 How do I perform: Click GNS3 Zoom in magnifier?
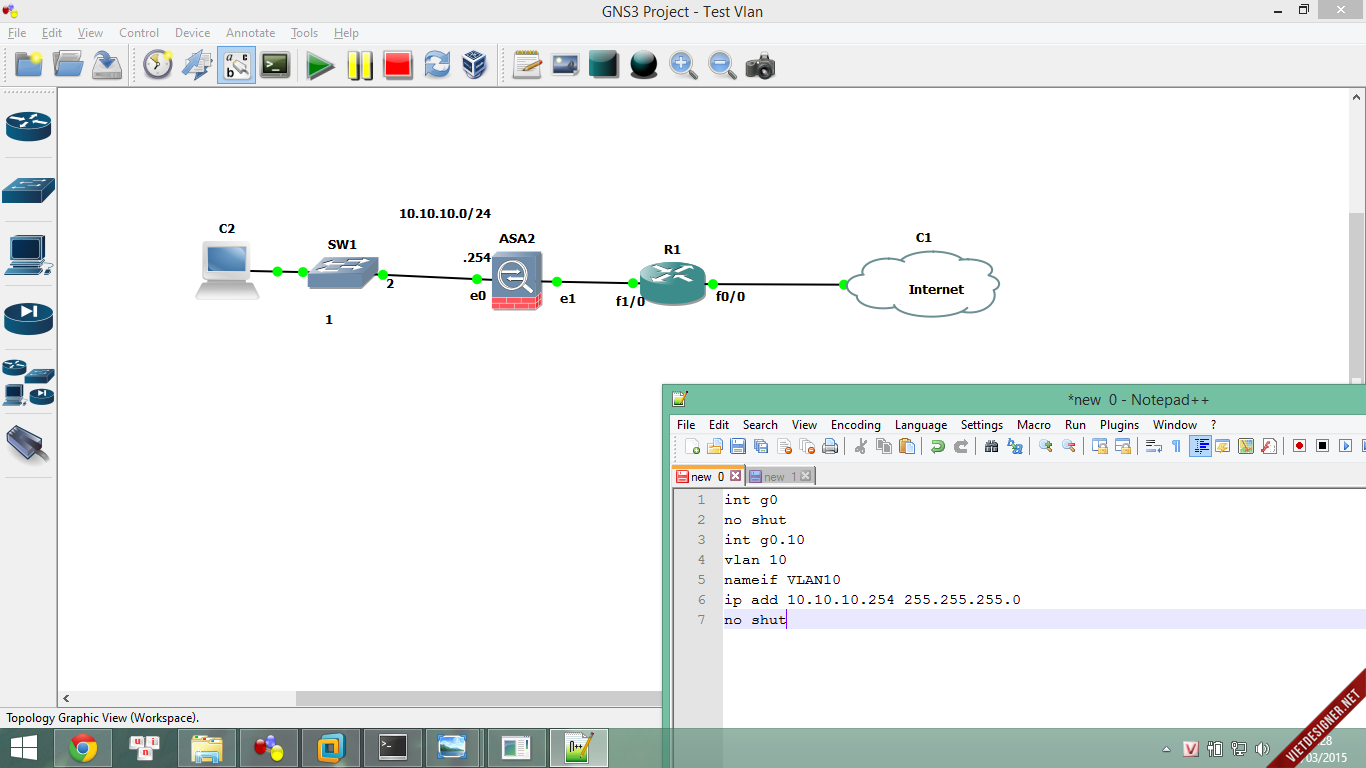pyautogui.click(x=683, y=66)
